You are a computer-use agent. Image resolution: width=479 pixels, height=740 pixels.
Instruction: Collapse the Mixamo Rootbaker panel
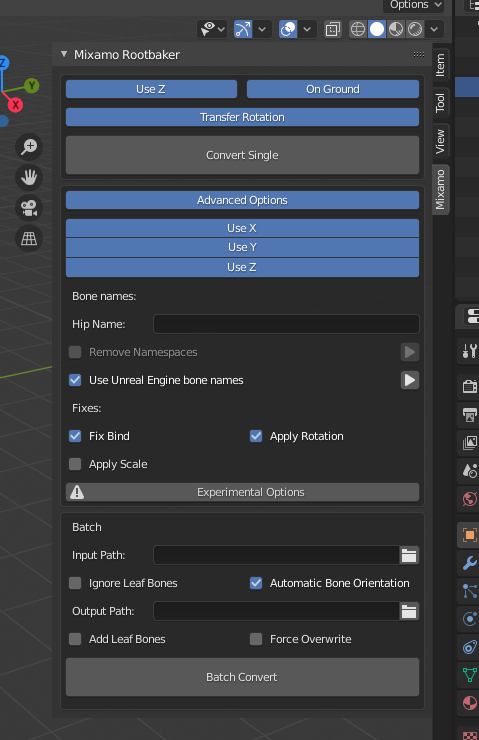[64, 54]
